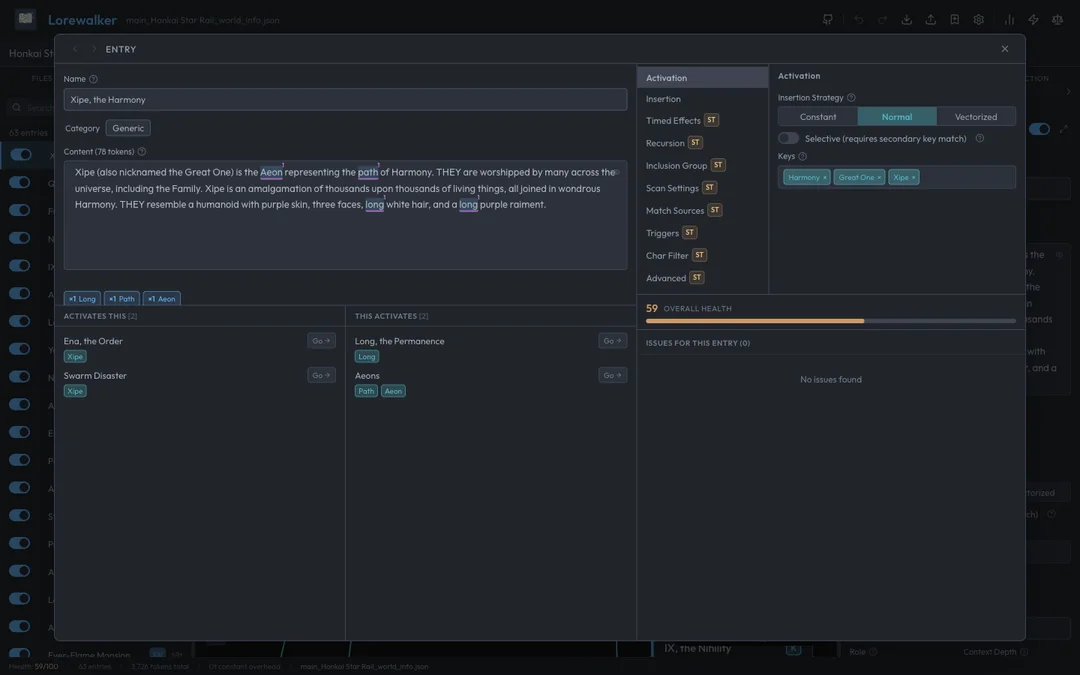The width and height of the screenshot is (1080, 675).
Task: Click the help icon beside Name
Action: [x=93, y=79]
